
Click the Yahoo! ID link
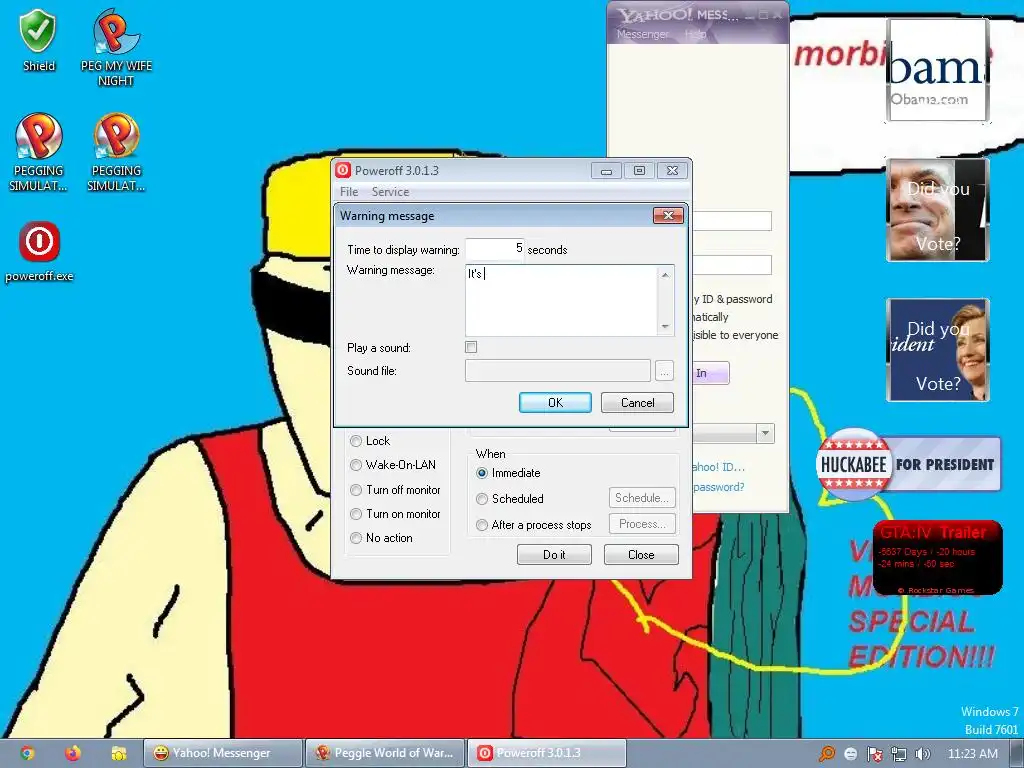(x=718, y=467)
